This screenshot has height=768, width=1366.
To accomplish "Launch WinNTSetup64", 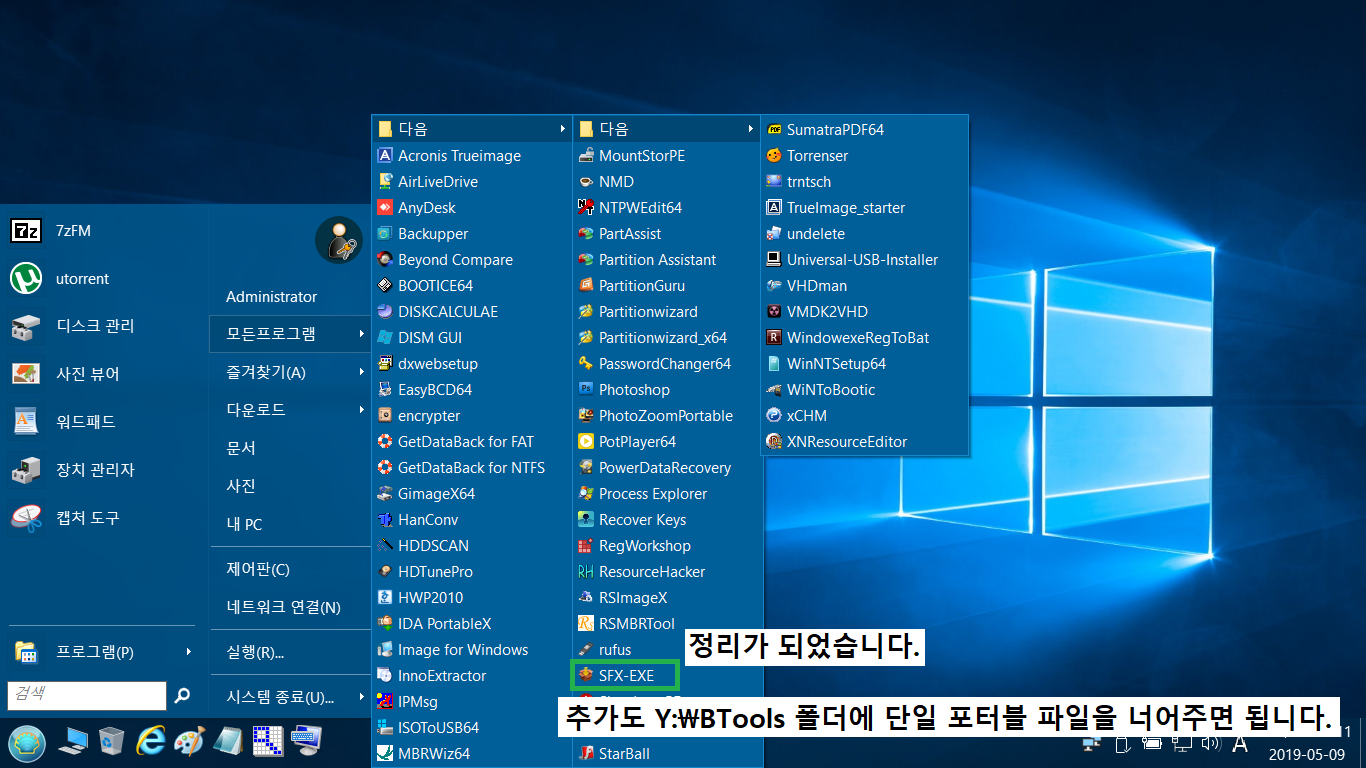I will point(864,364).
